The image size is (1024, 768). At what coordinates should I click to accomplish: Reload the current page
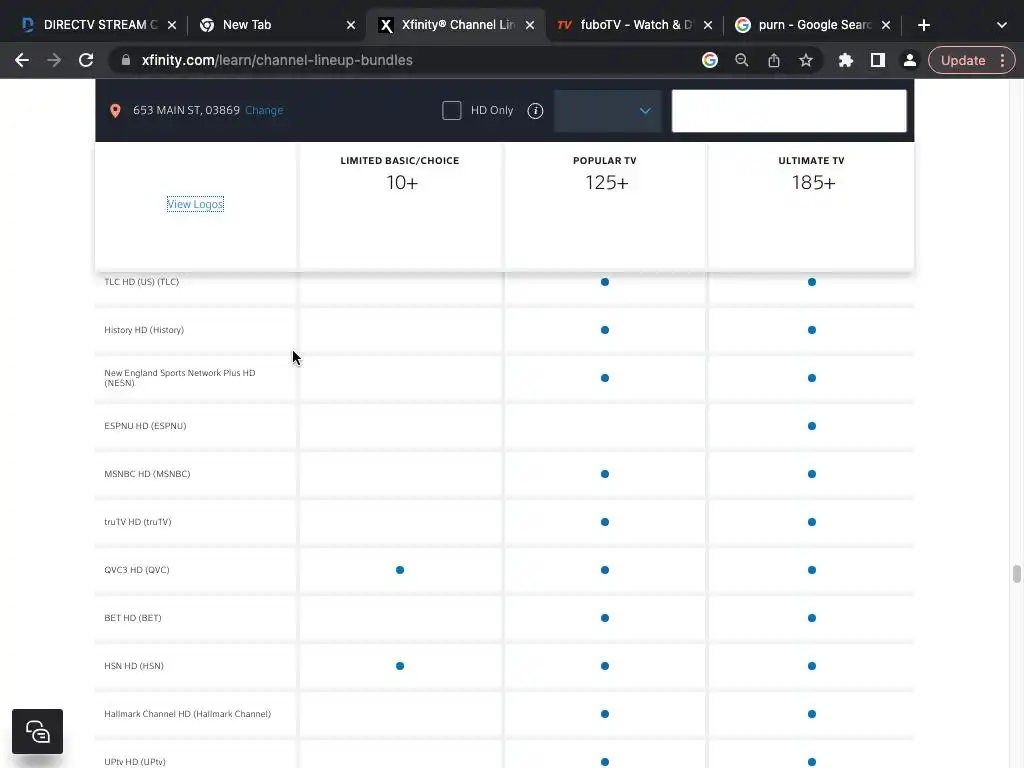[86, 60]
